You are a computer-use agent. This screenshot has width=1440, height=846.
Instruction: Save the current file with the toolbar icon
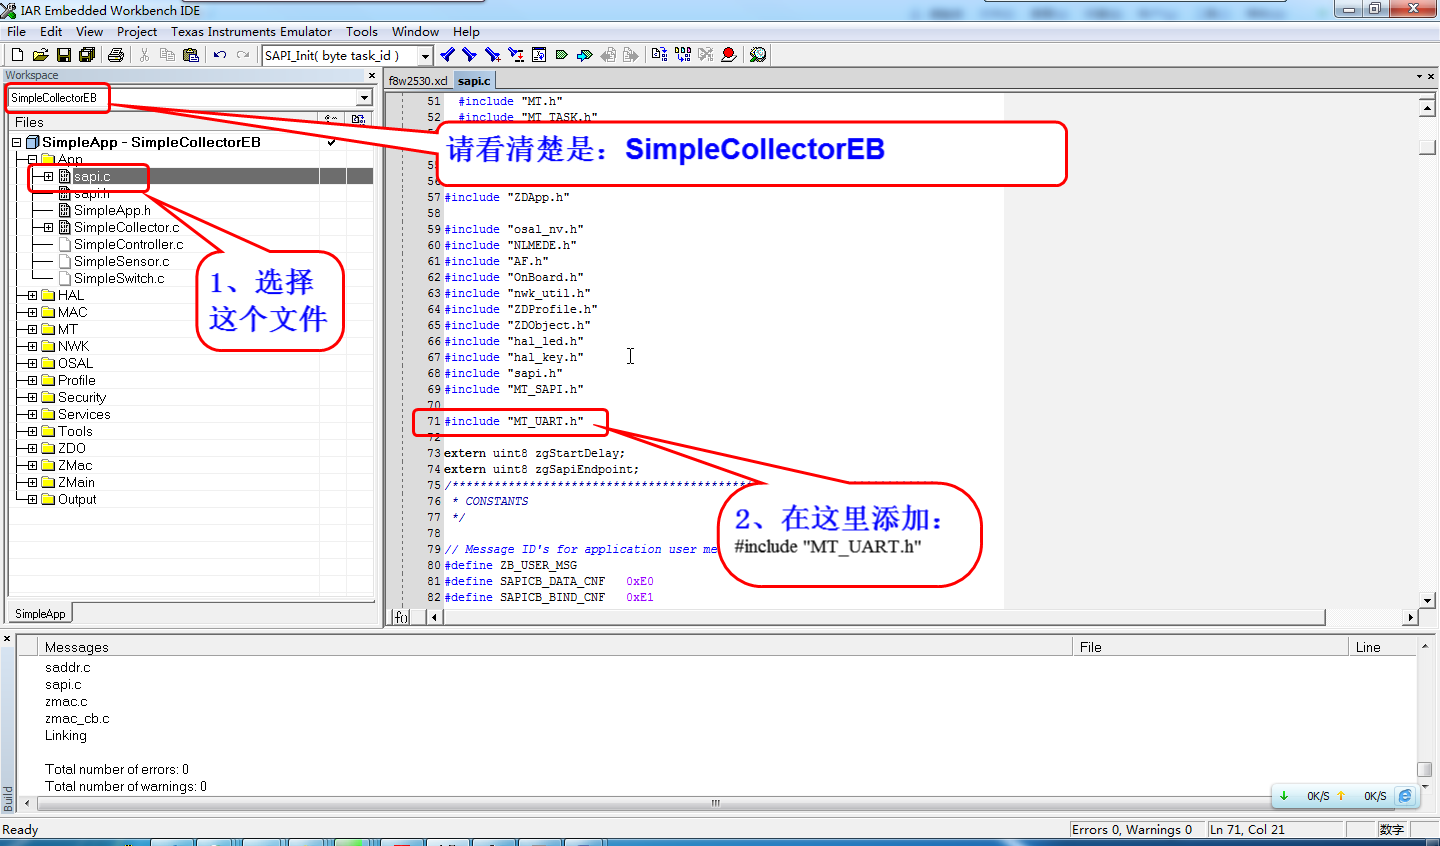[x=64, y=55]
